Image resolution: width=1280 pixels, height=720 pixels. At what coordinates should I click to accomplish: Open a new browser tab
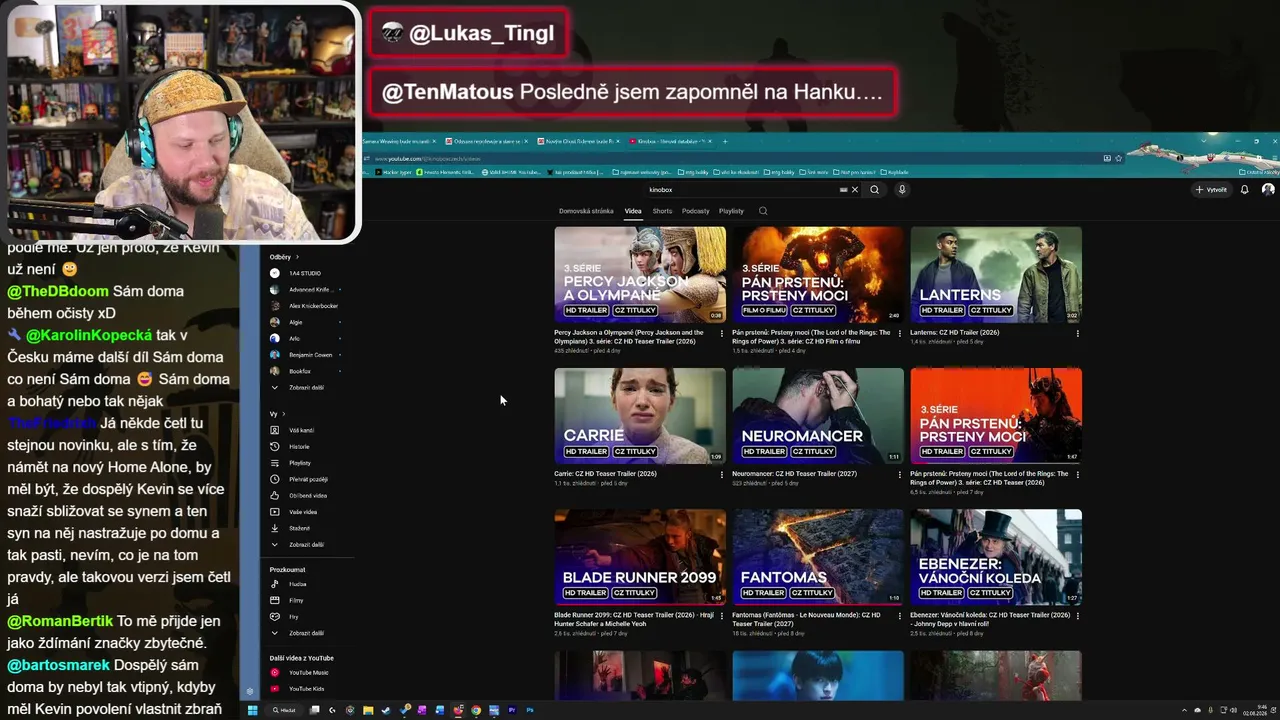725,141
